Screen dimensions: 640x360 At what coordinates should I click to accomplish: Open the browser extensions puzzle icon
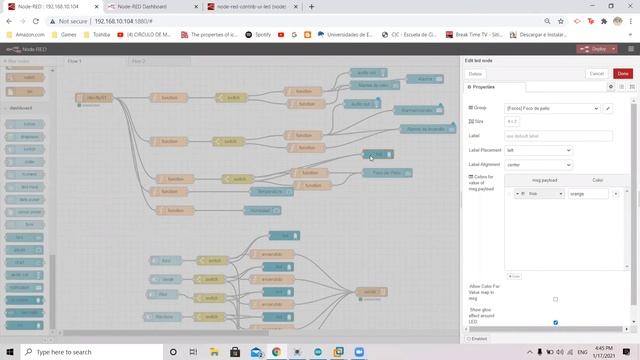click(604, 21)
